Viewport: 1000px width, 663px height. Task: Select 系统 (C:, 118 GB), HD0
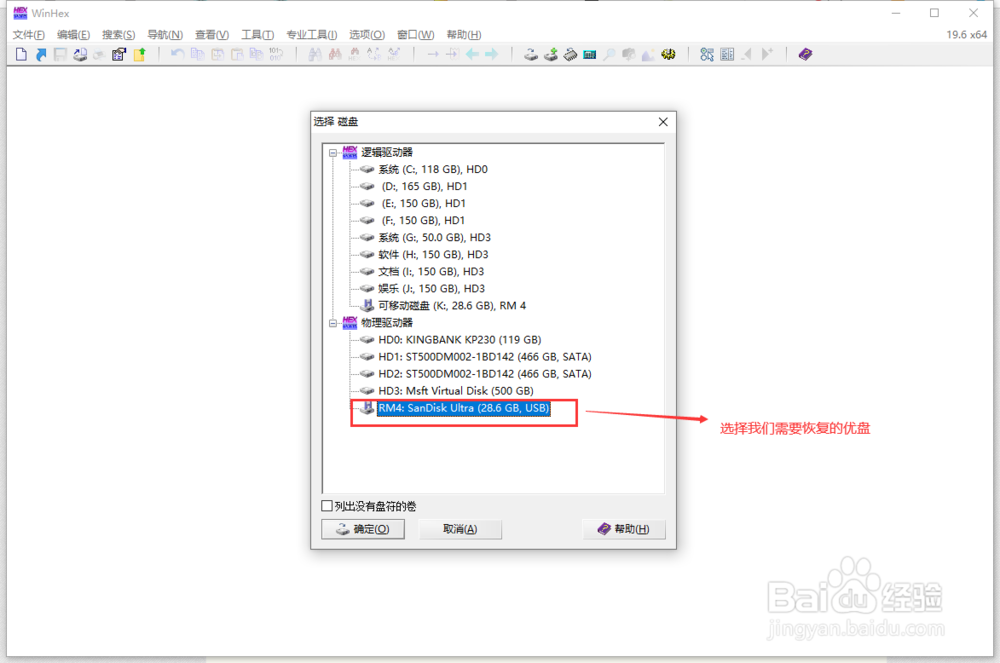433,170
